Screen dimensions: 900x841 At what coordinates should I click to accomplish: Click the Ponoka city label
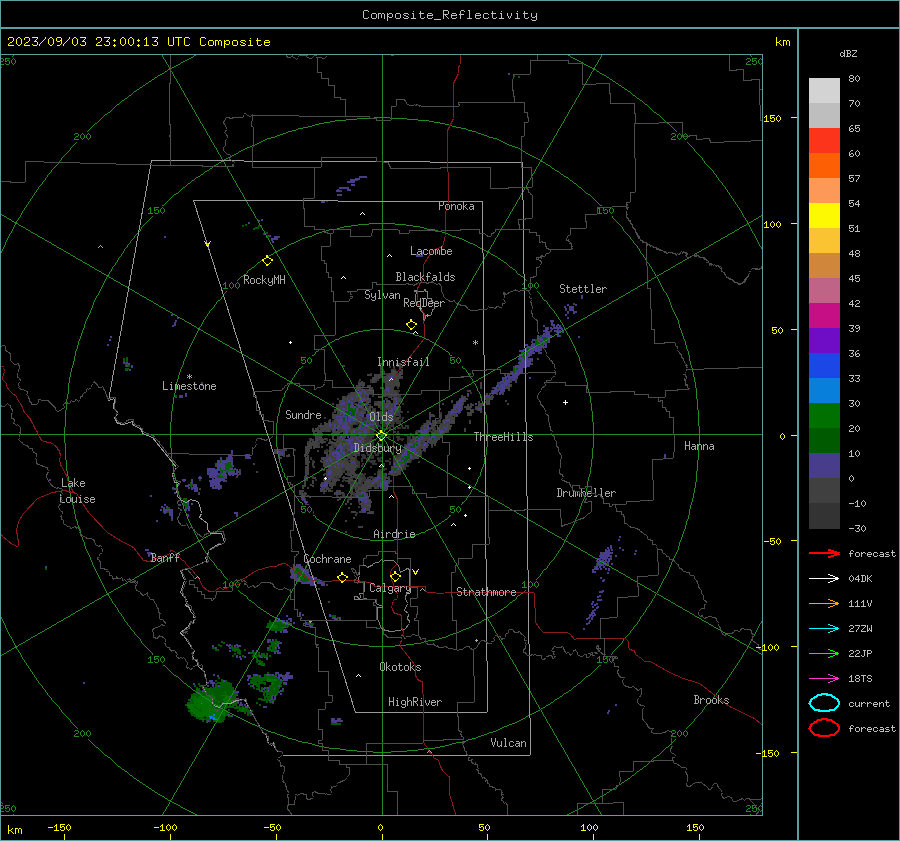456,206
